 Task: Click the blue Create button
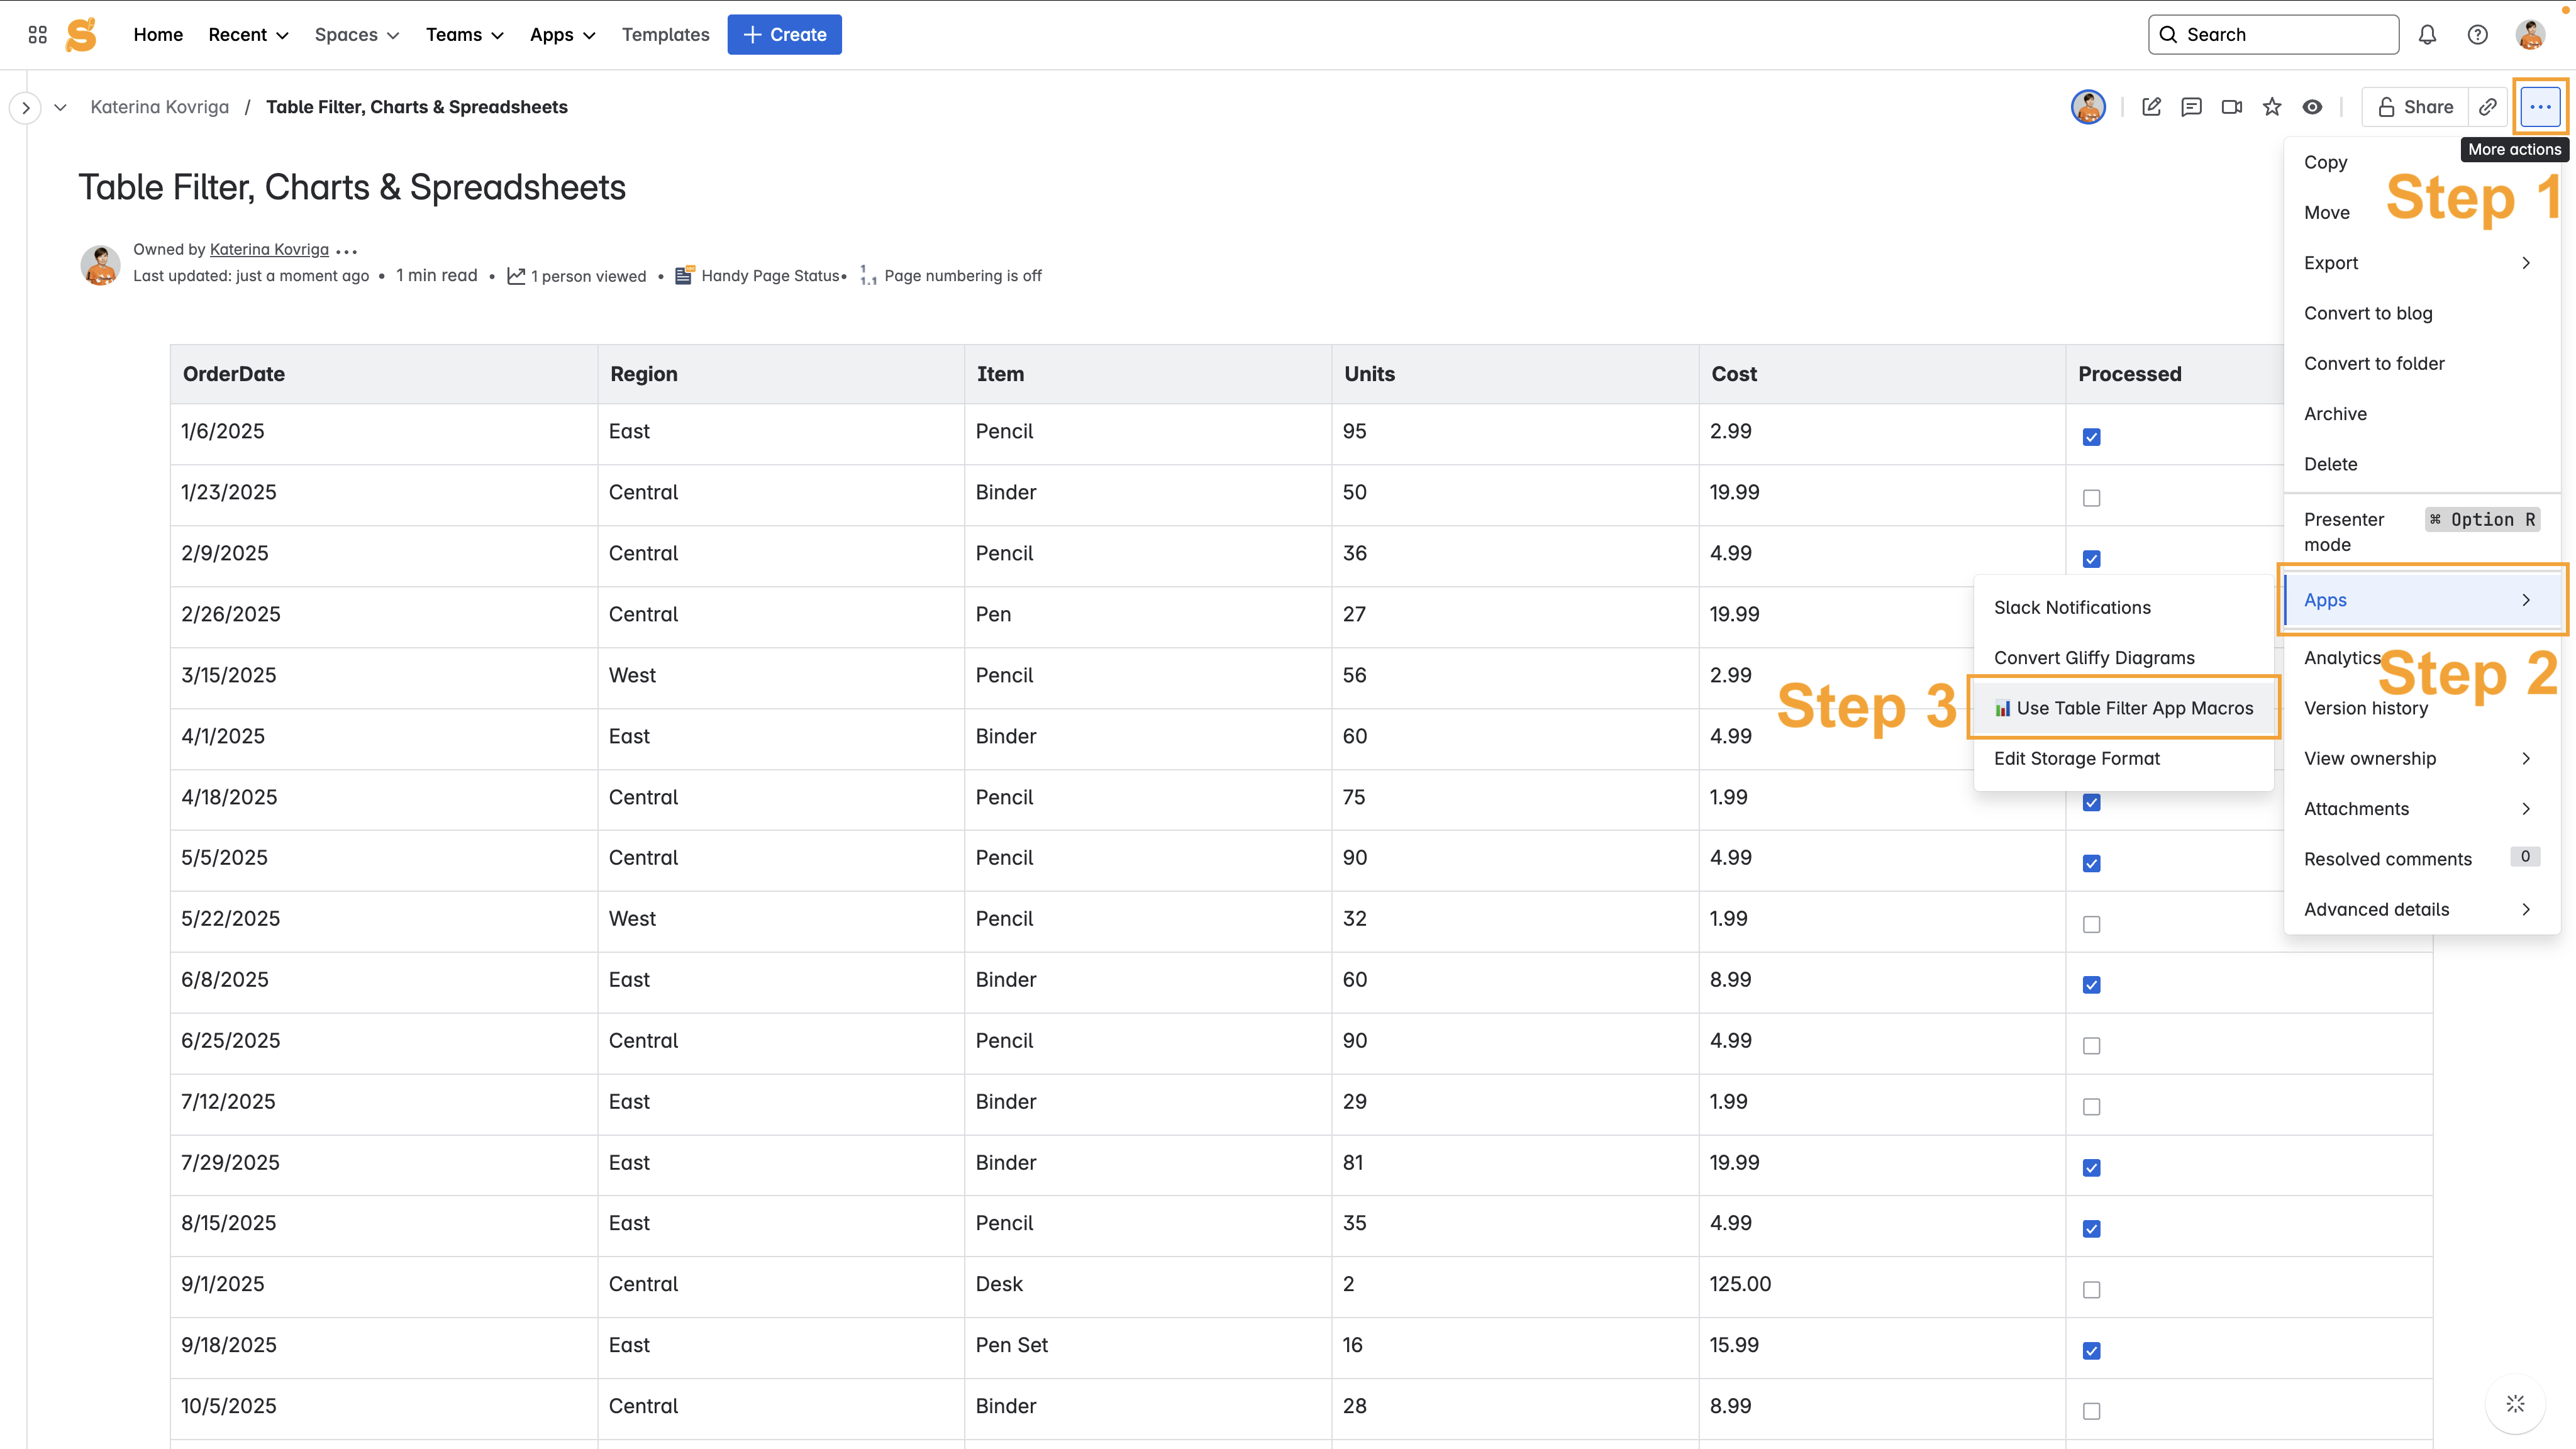(784, 35)
